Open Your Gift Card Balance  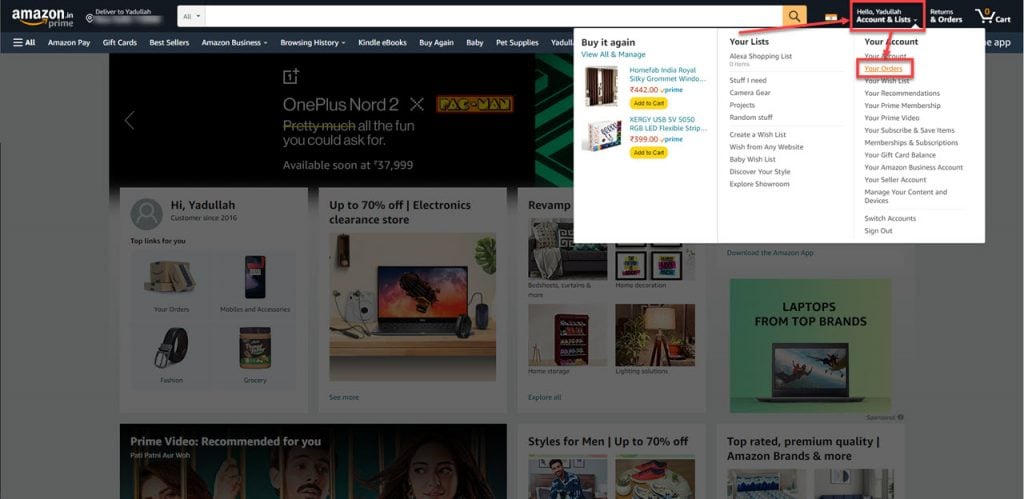[x=900, y=155]
